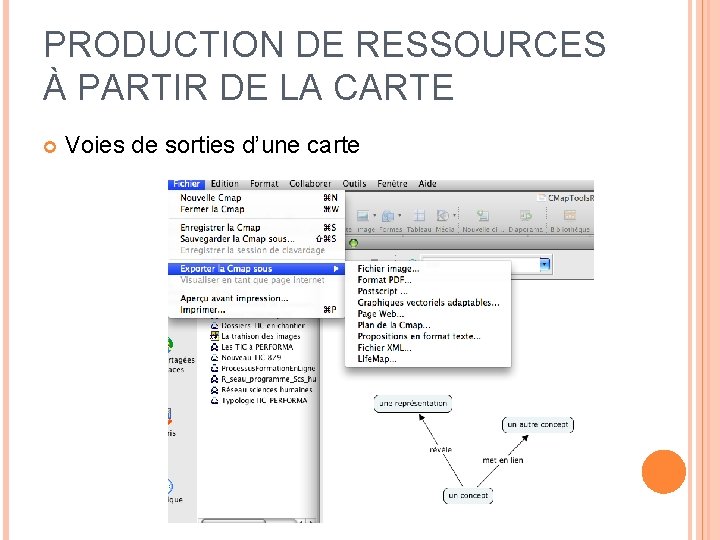Choose Nouvelle Cmap menu entry
This screenshot has height=540, width=720.
click(x=256, y=198)
